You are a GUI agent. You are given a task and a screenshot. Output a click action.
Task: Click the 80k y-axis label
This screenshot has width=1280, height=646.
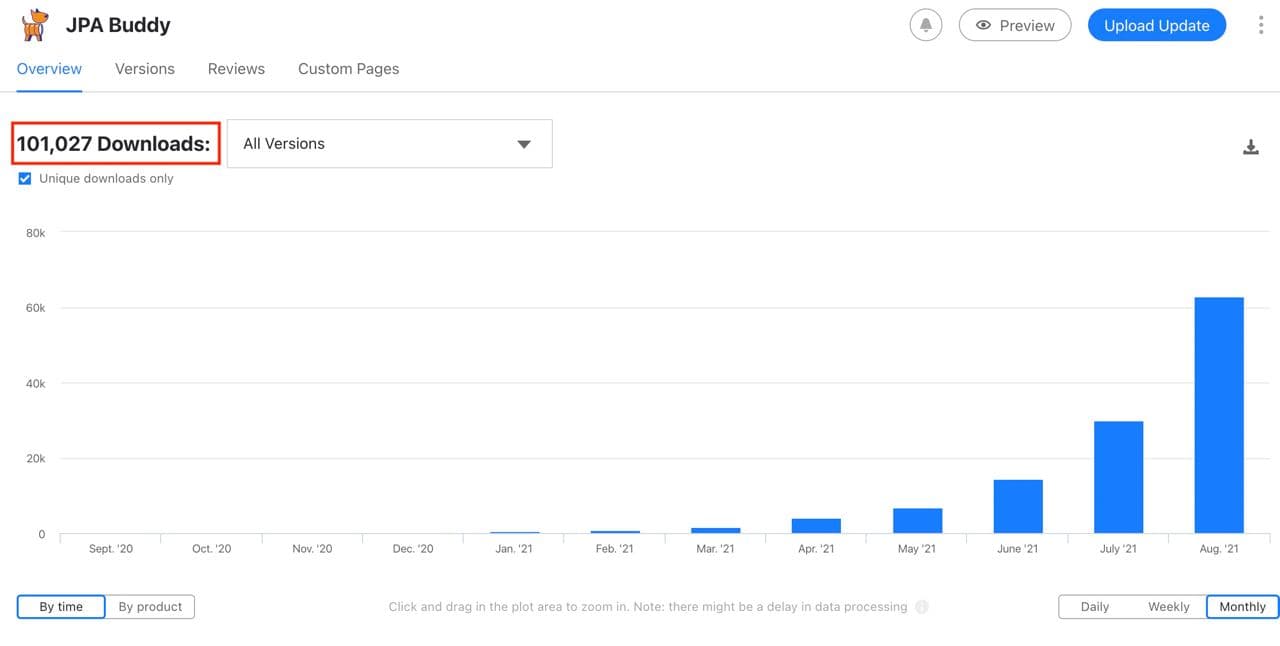point(35,233)
